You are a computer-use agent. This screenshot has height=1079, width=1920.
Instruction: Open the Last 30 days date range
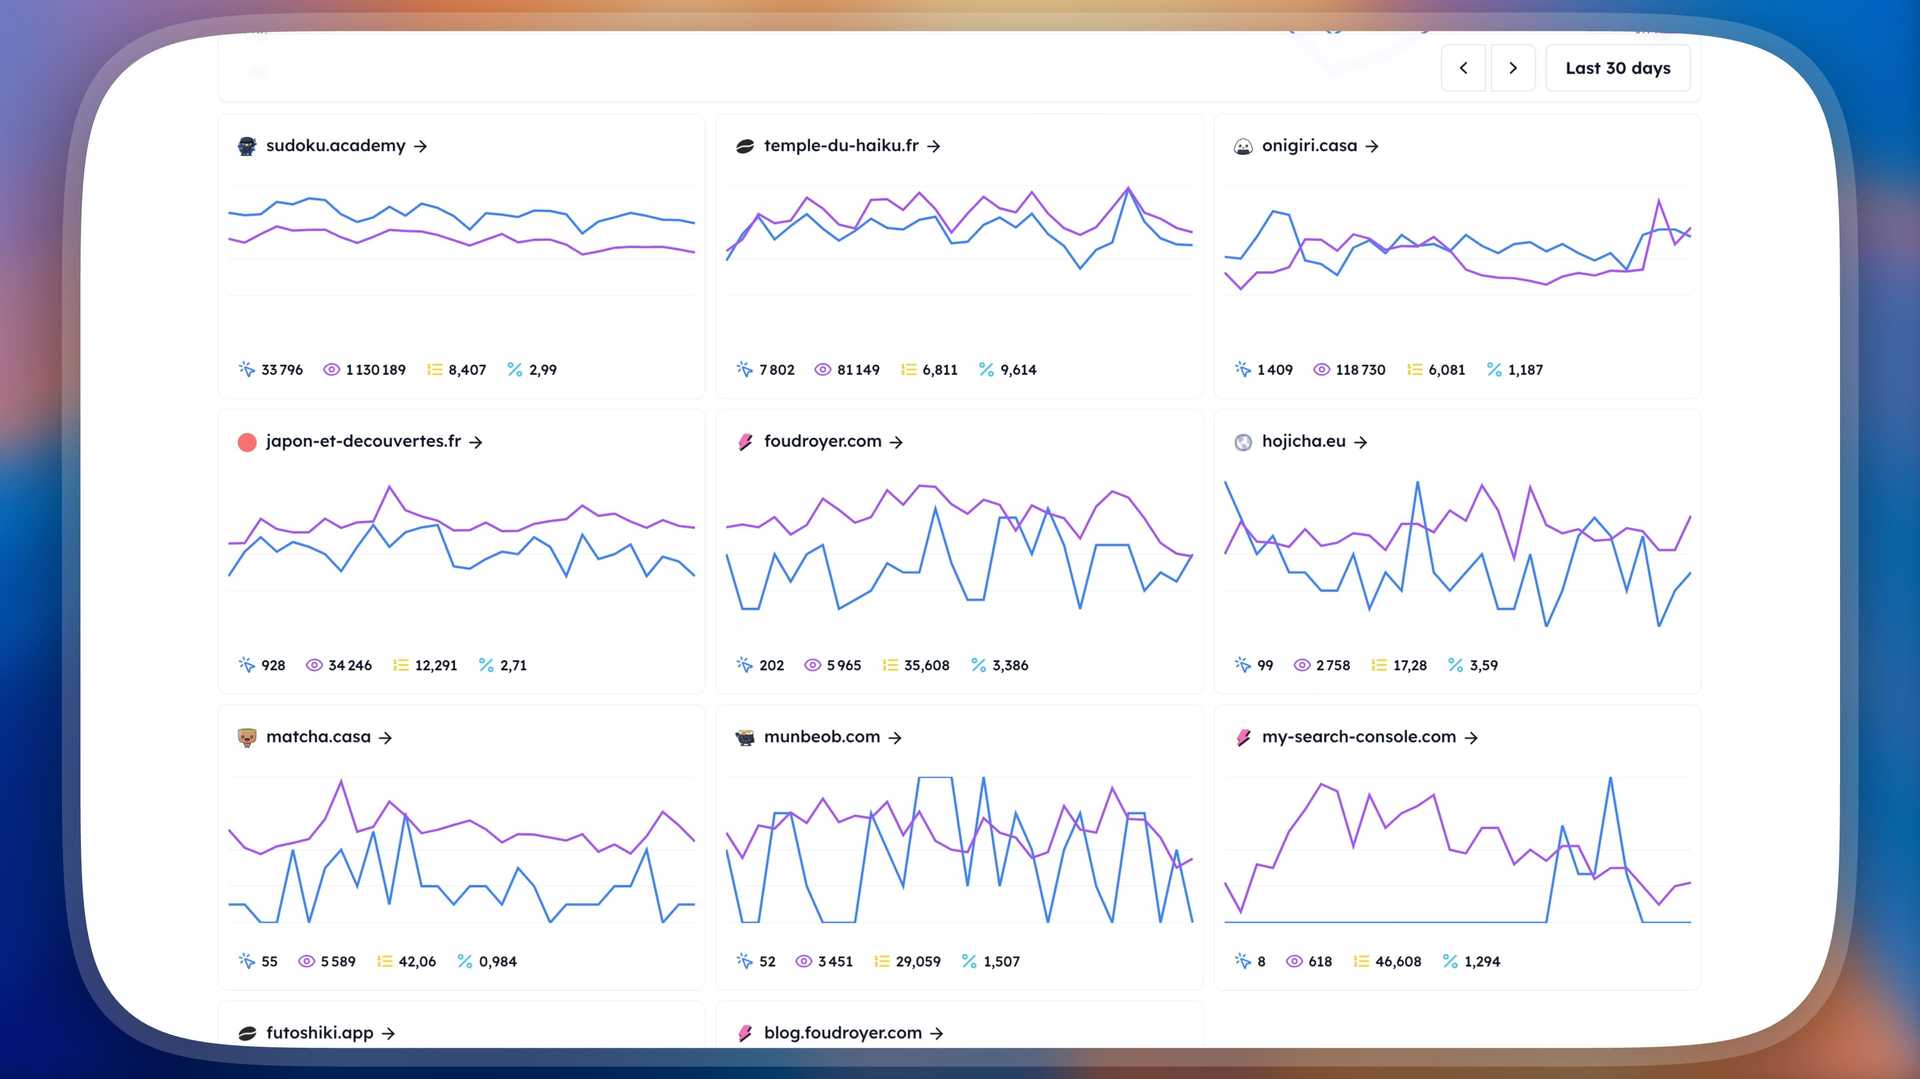[1618, 68]
